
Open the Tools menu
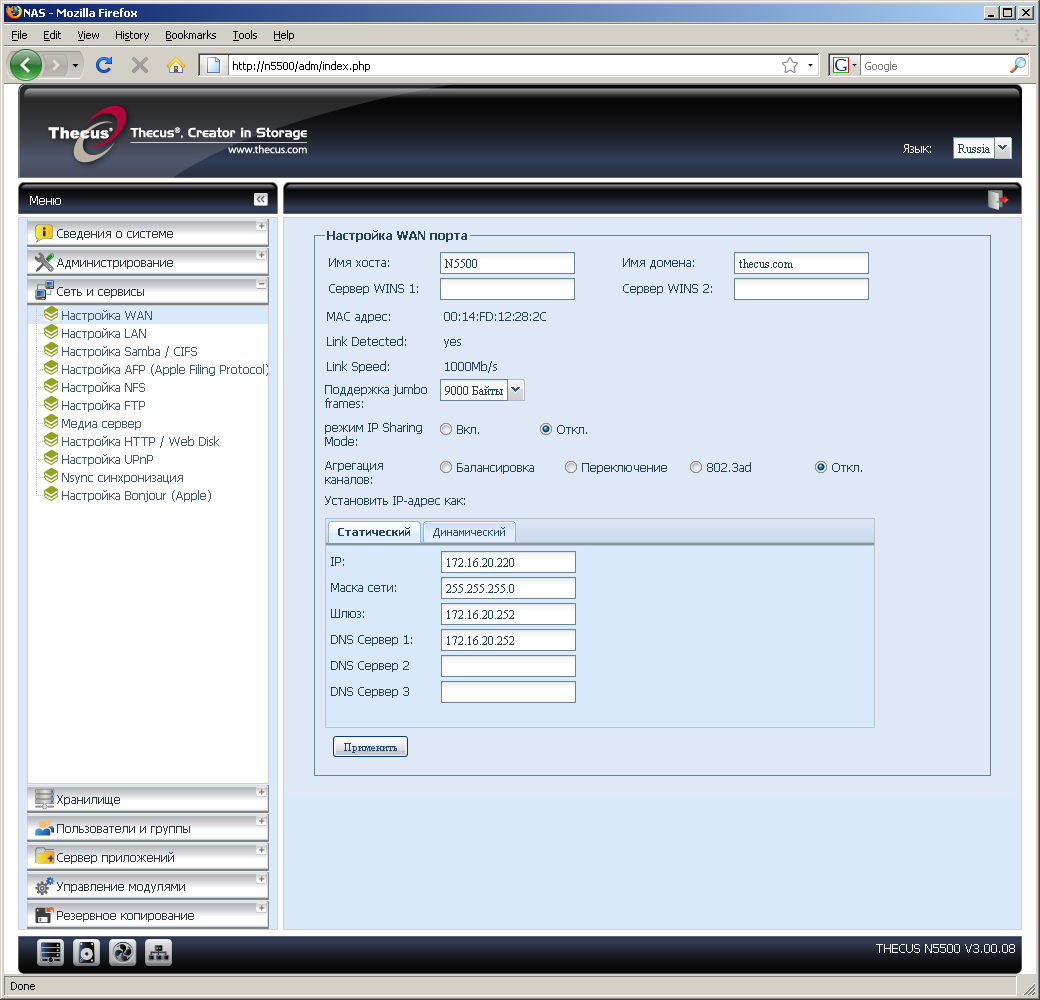click(x=245, y=35)
